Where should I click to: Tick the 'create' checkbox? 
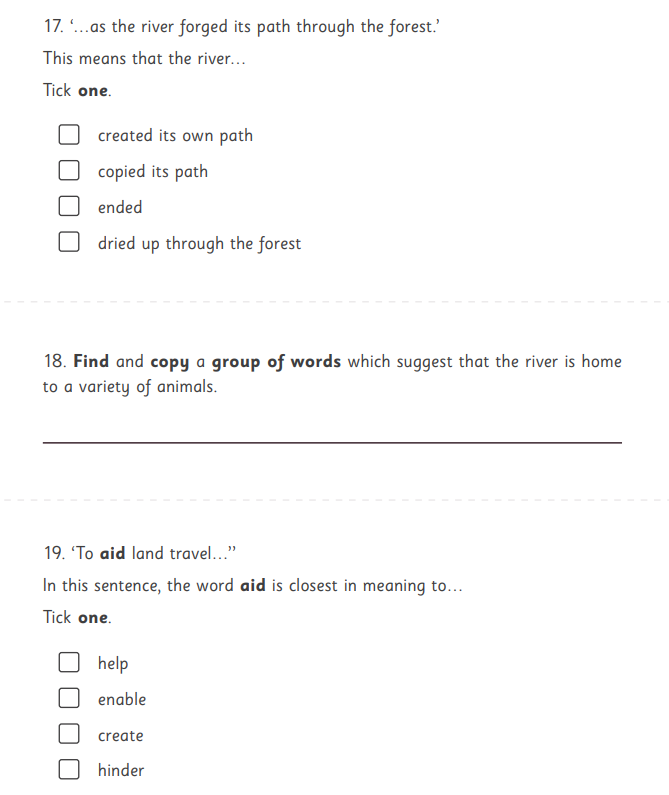click(x=69, y=733)
